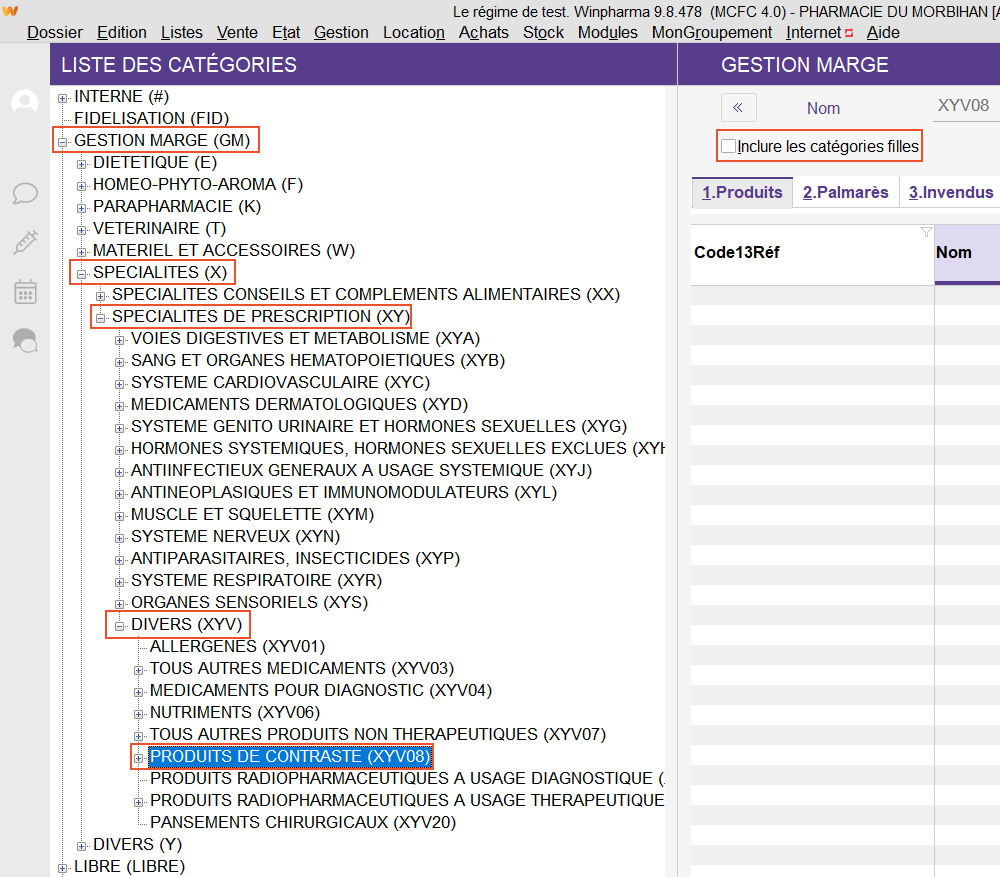Select ALLERGENES (XYV01) category
Viewport: 1000px width, 877px height.
point(237,647)
